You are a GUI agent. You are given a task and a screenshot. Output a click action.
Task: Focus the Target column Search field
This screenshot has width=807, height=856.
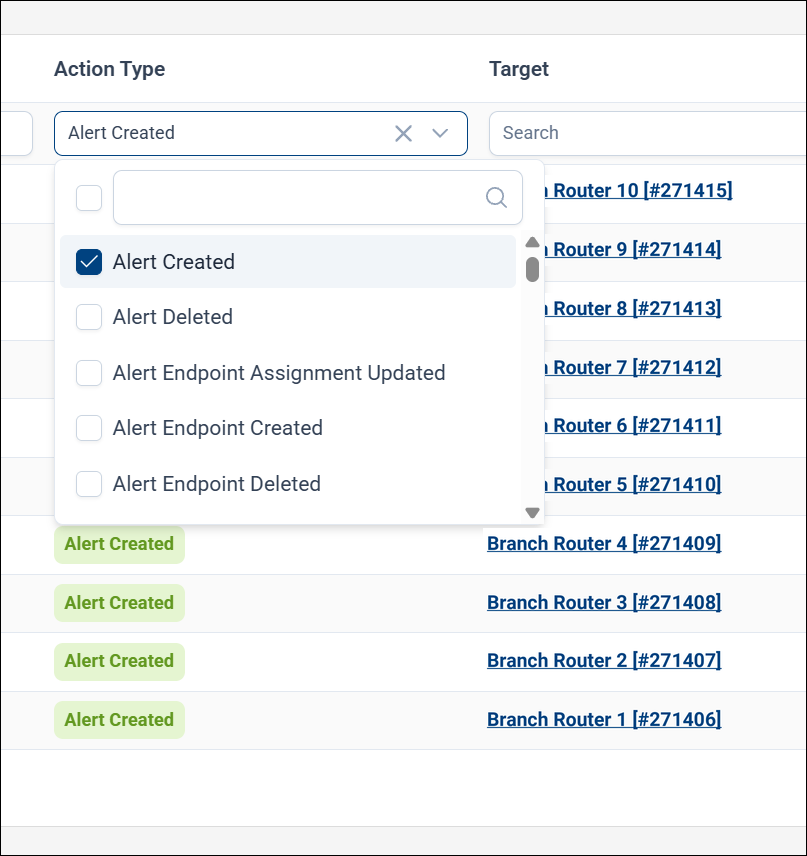[x=648, y=133]
